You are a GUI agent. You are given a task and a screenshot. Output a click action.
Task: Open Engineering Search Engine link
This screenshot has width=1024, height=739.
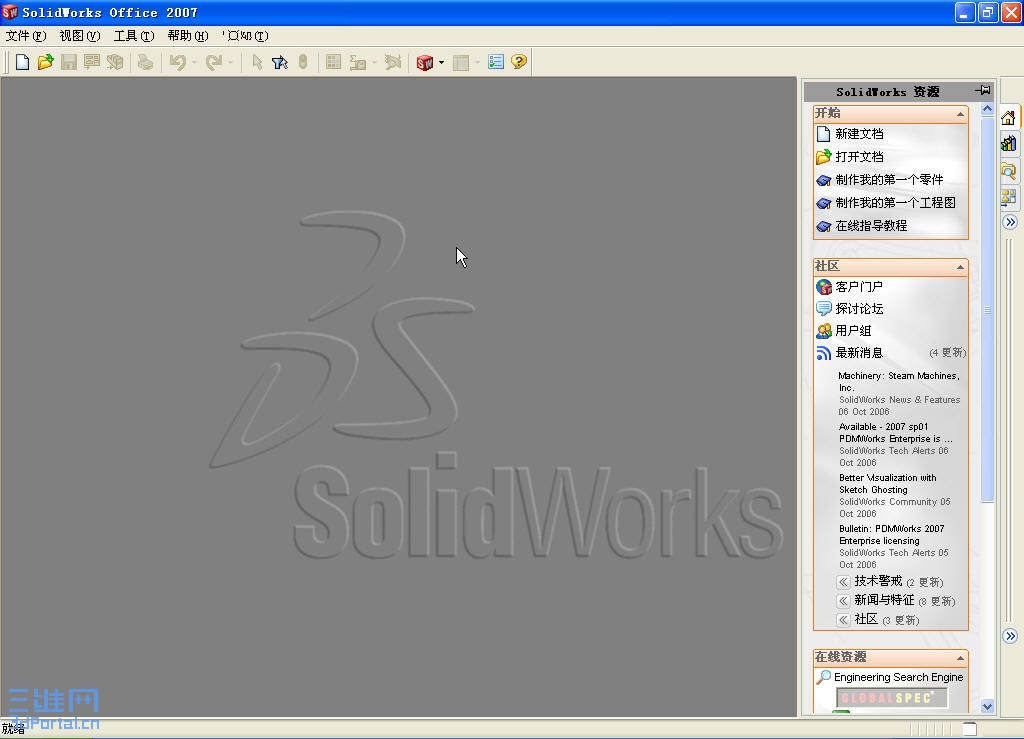pyautogui.click(x=899, y=678)
